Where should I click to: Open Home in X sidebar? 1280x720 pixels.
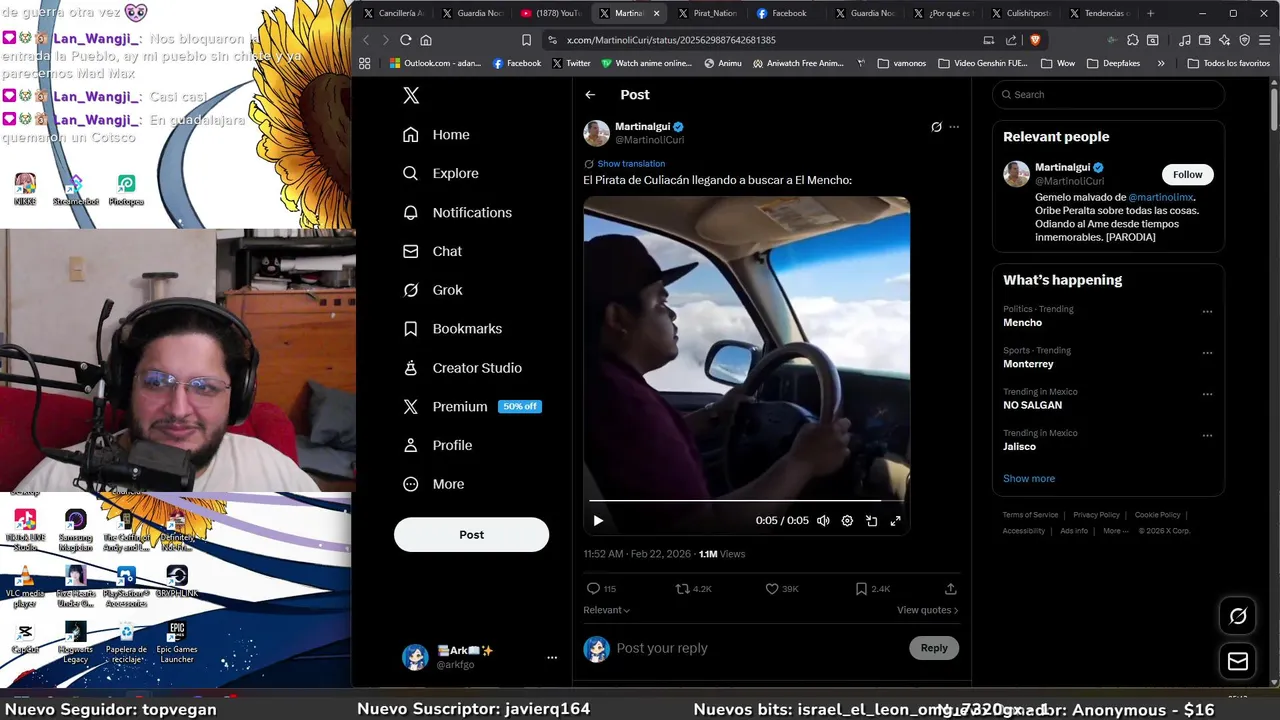point(436,135)
